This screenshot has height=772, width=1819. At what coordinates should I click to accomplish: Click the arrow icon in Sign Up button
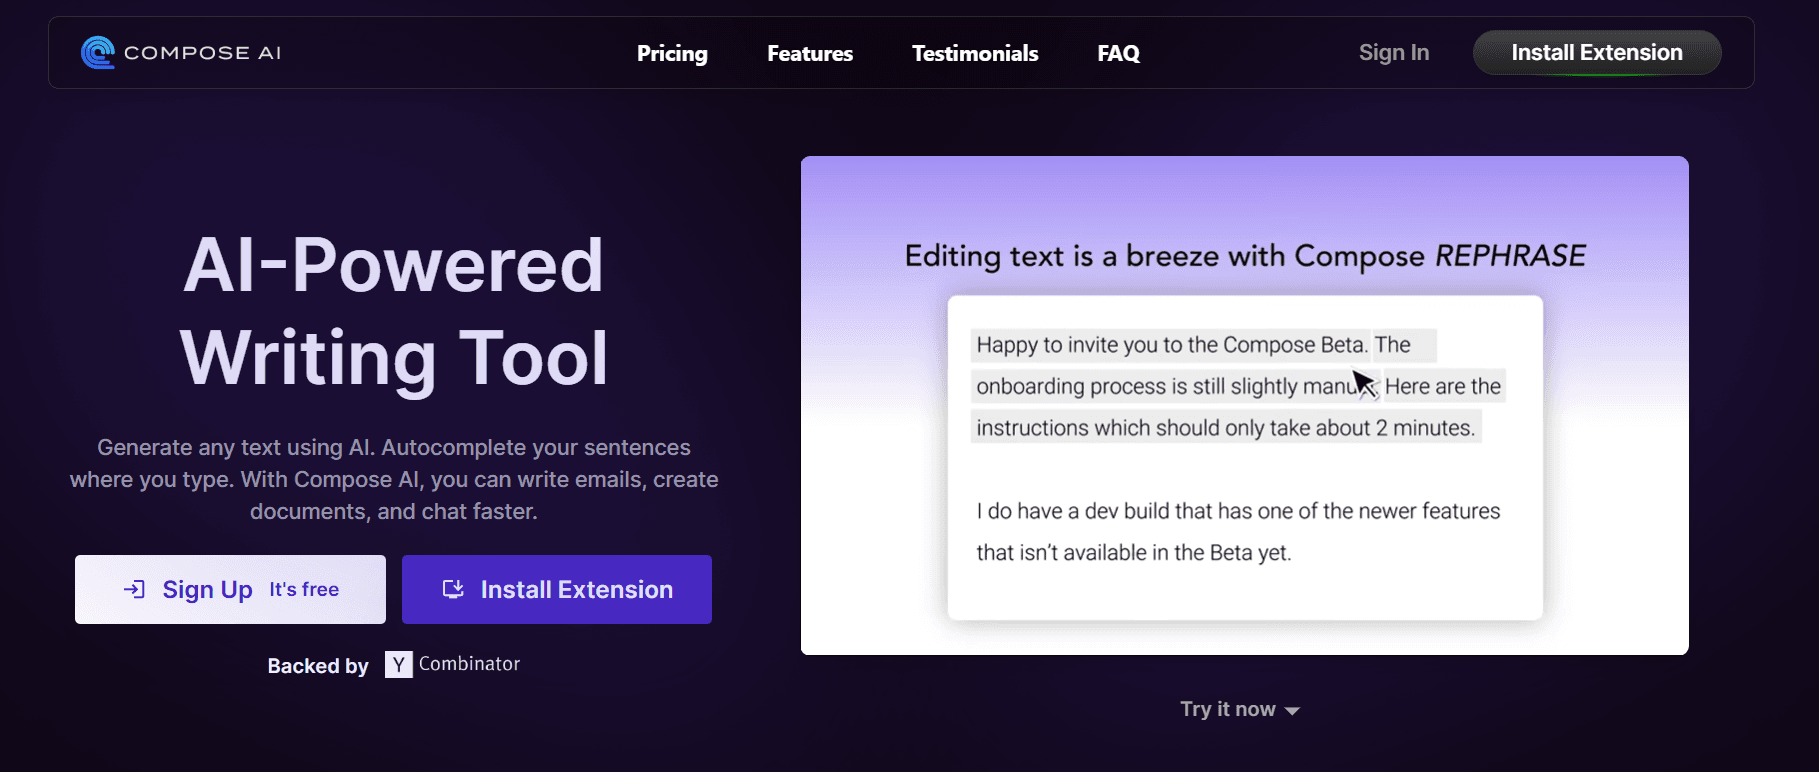click(134, 589)
